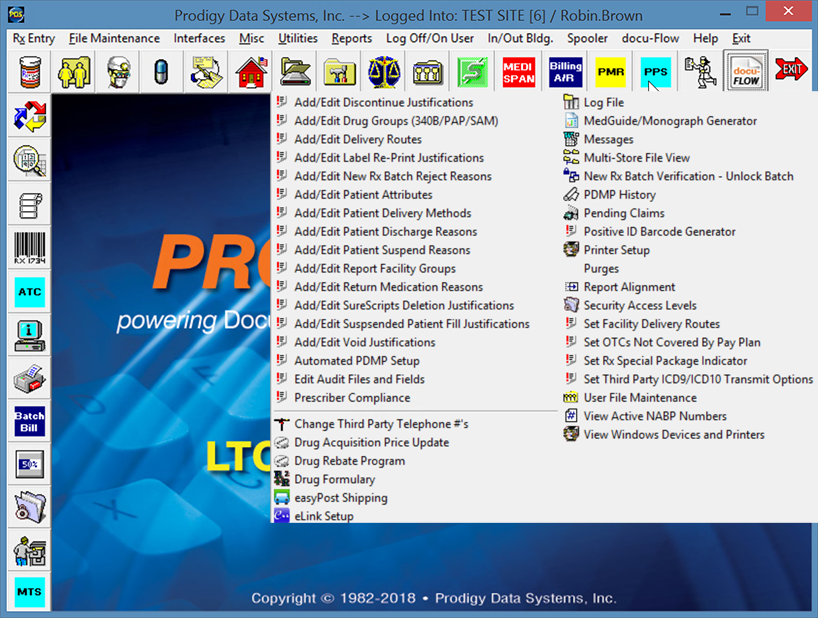Expand the Purges submenu entry
This screenshot has height=618, width=818.
tap(601, 269)
